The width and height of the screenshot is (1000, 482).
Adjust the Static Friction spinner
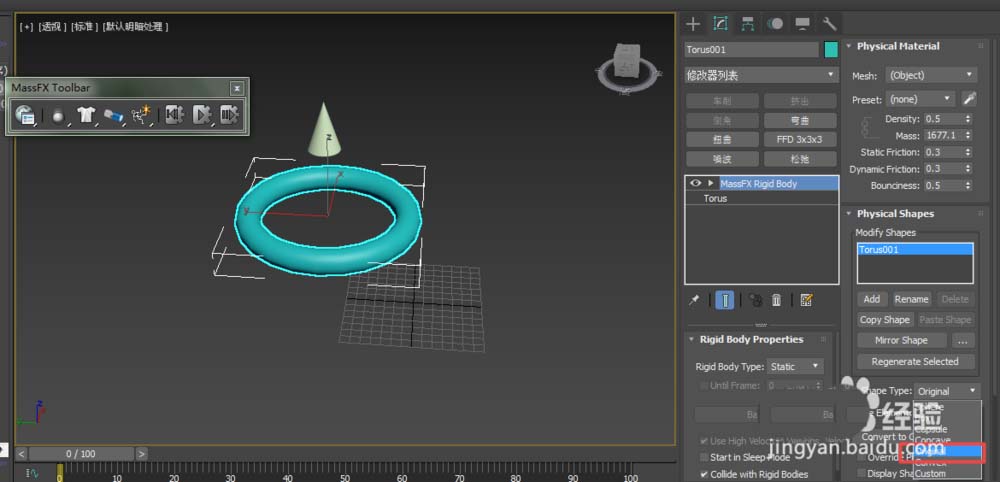pyautogui.click(x=968, y=152)
